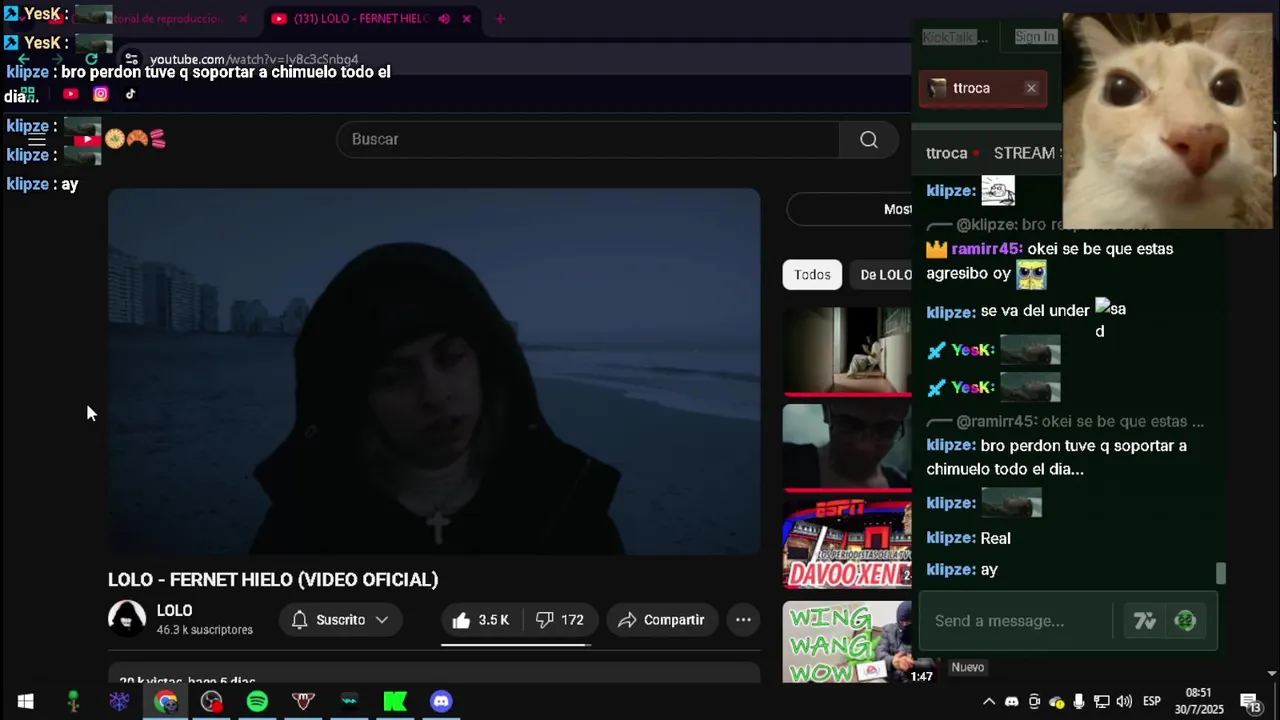Screen dimensions: 1280x720
Task: Click the Chrome icon in the taskbar
Action: click(x=165, y=702)
